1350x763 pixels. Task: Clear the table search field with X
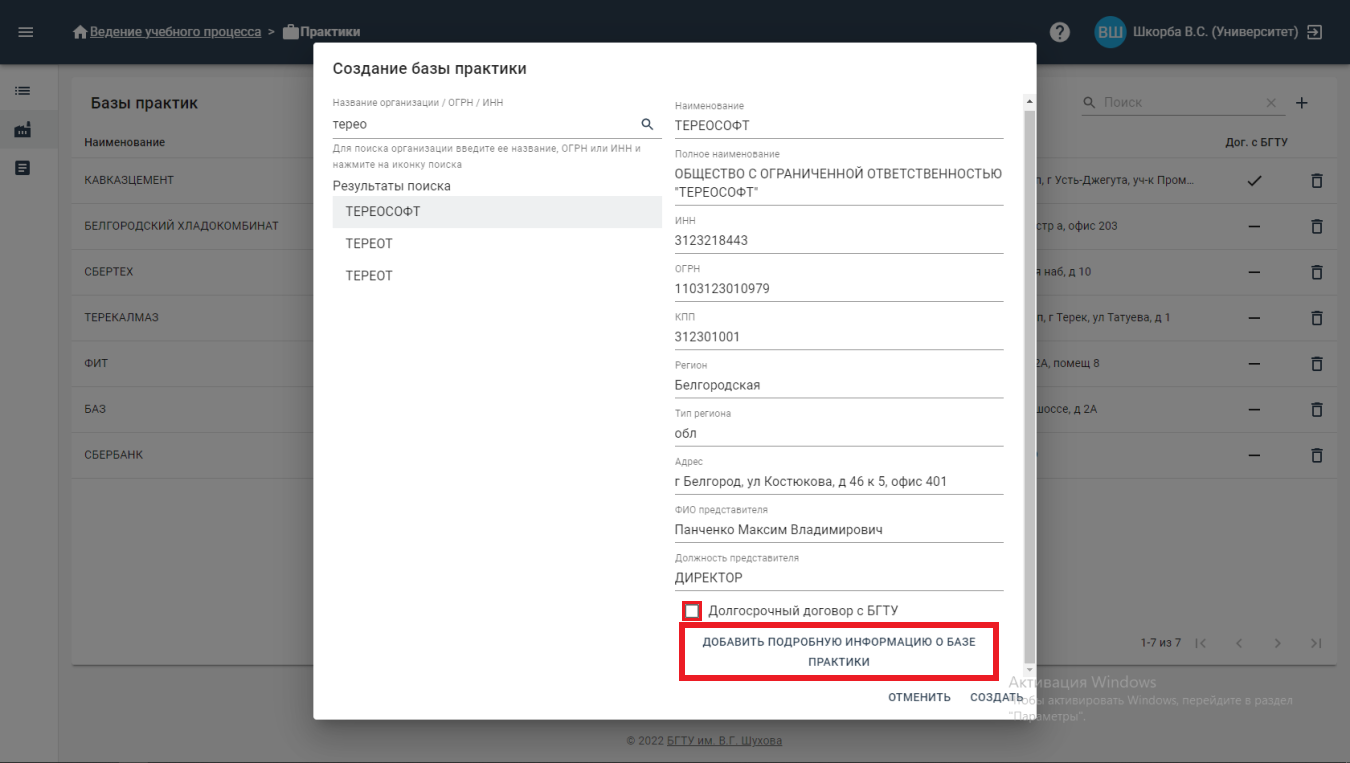pyautogui.click(x=1271, y=102)
